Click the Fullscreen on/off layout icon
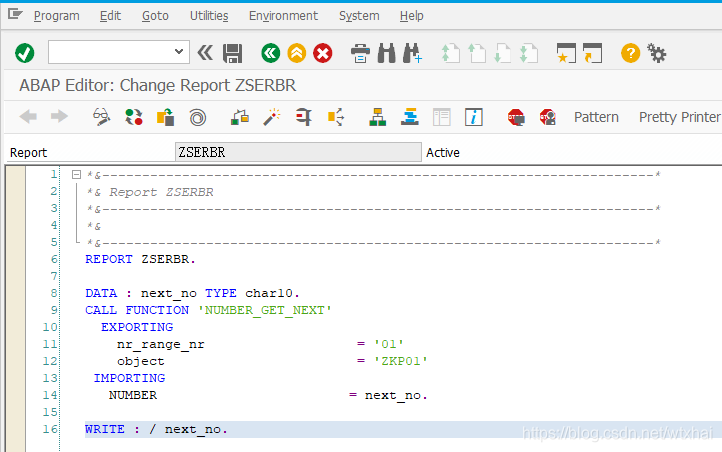Screen dimensions: 722x452 pyautogui.click(x=442, y=117)
